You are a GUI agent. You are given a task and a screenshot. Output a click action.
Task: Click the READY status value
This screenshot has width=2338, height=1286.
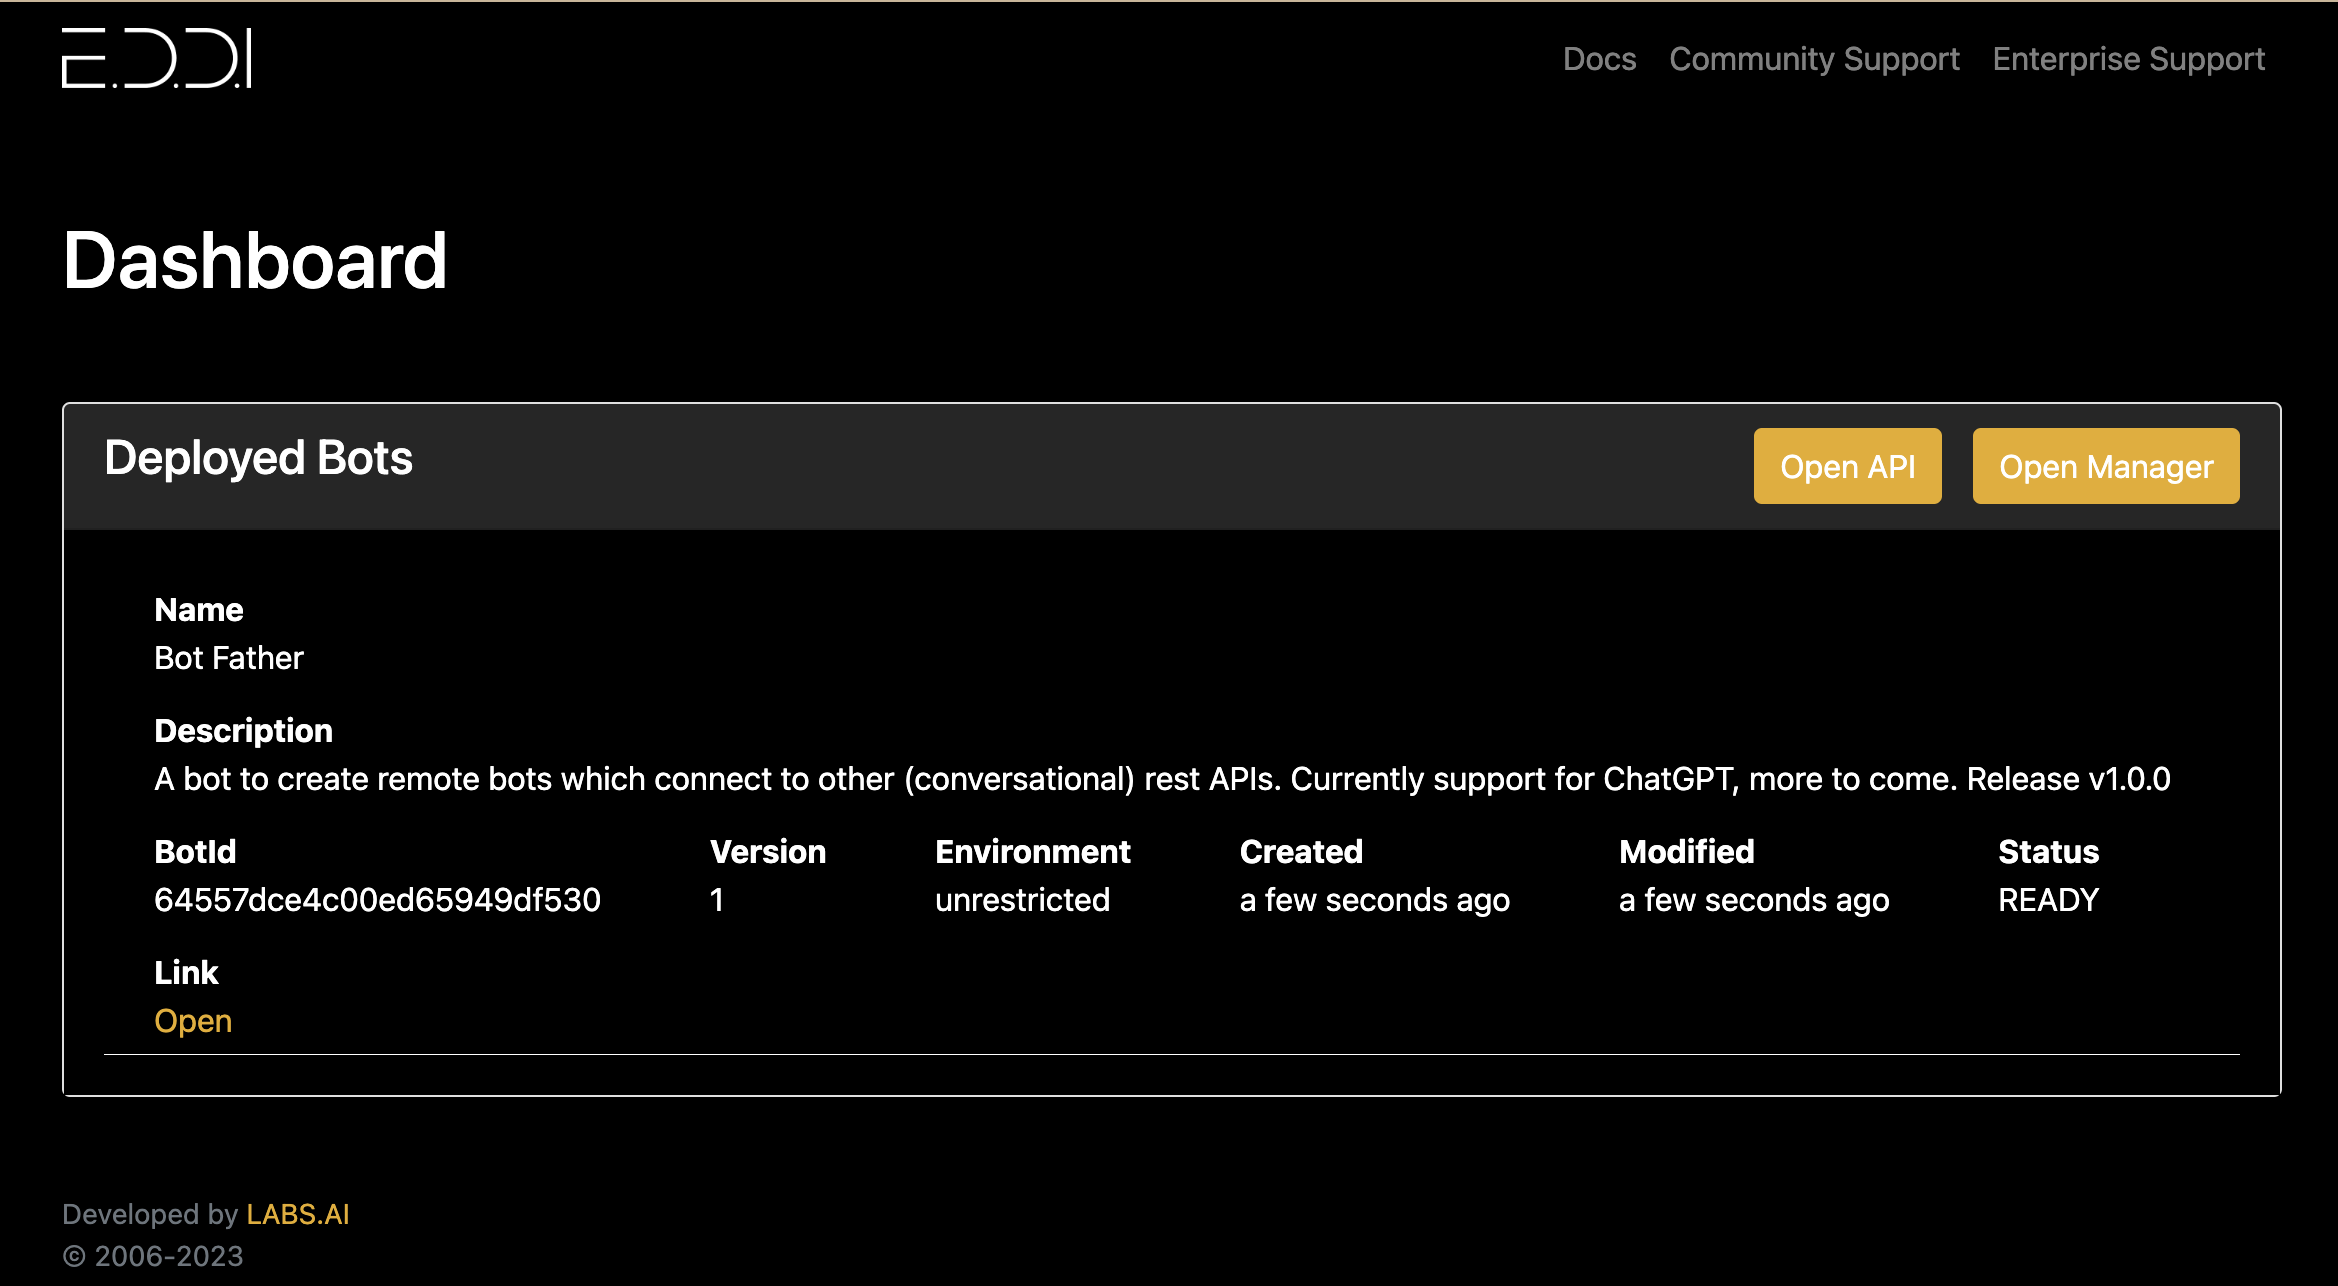coord(2048,900)
